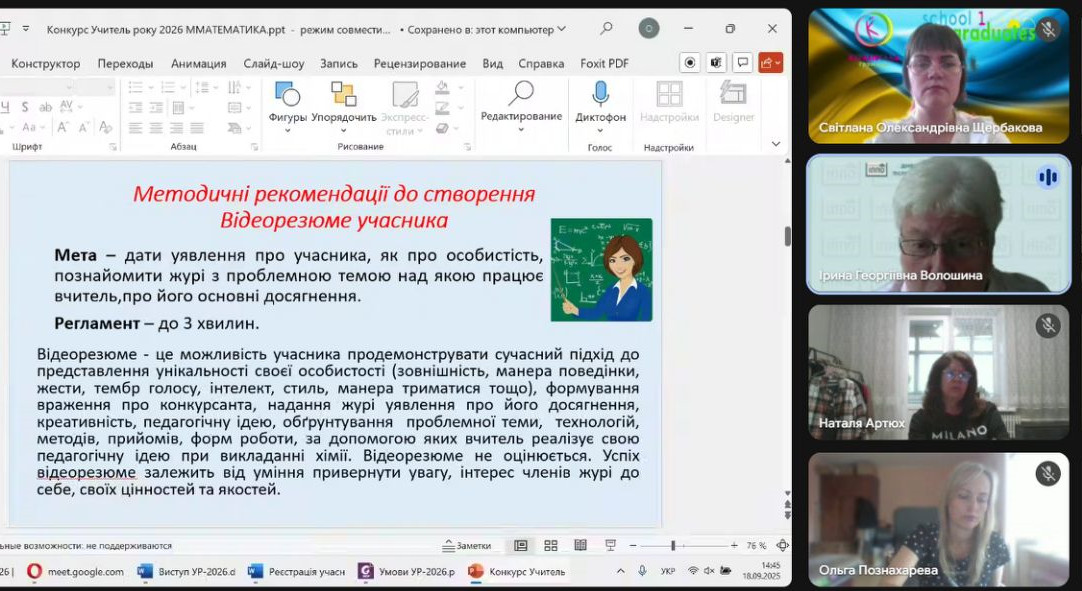Screen dimensions: 1082x591
Task: Click the Teams present icon
Action: (x=716, y=63)
